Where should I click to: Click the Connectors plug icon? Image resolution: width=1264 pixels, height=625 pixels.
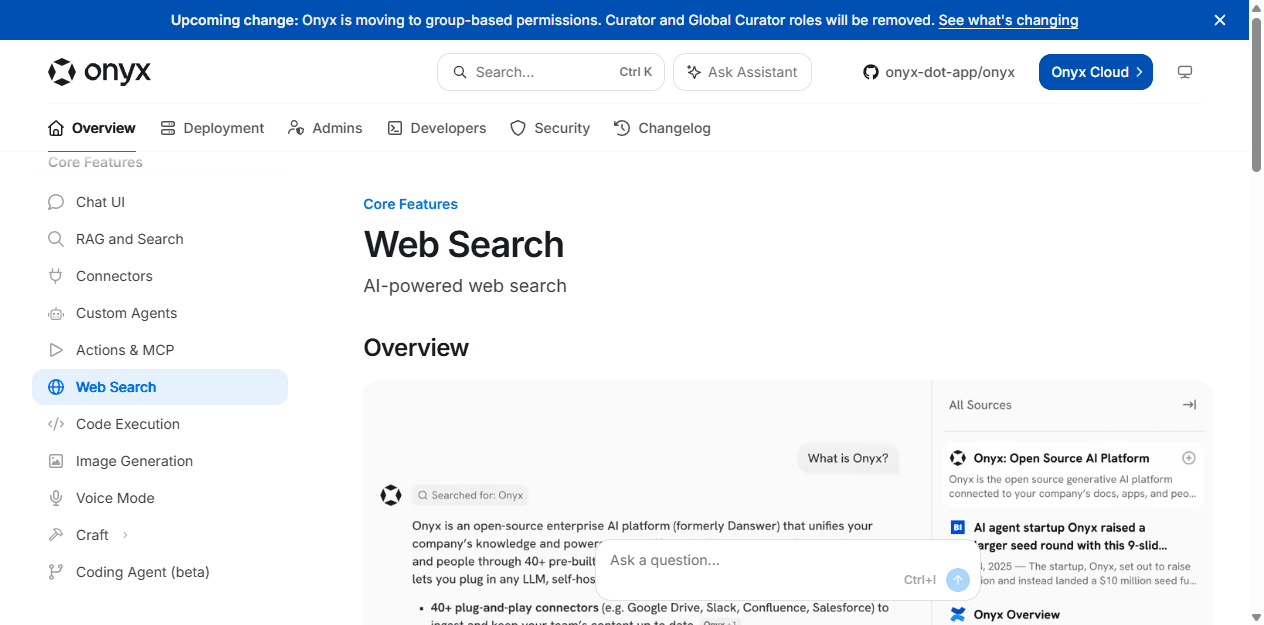56,276
